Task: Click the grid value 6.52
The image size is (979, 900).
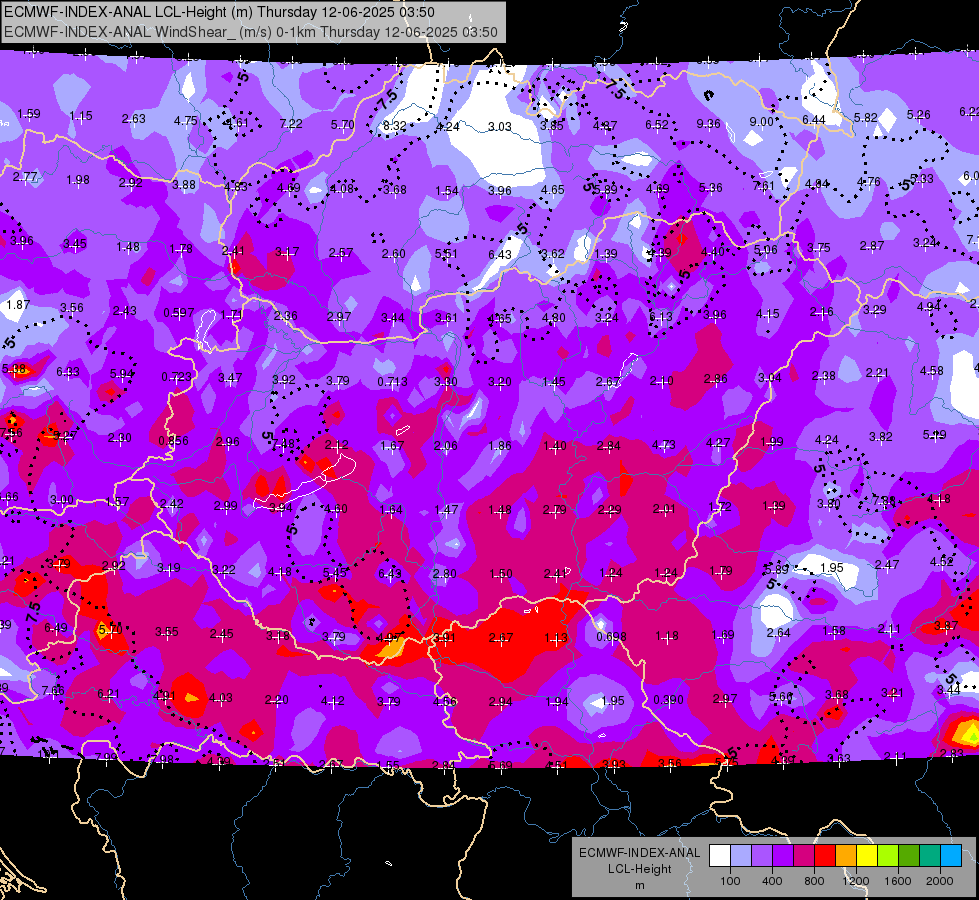Action: 657,125
